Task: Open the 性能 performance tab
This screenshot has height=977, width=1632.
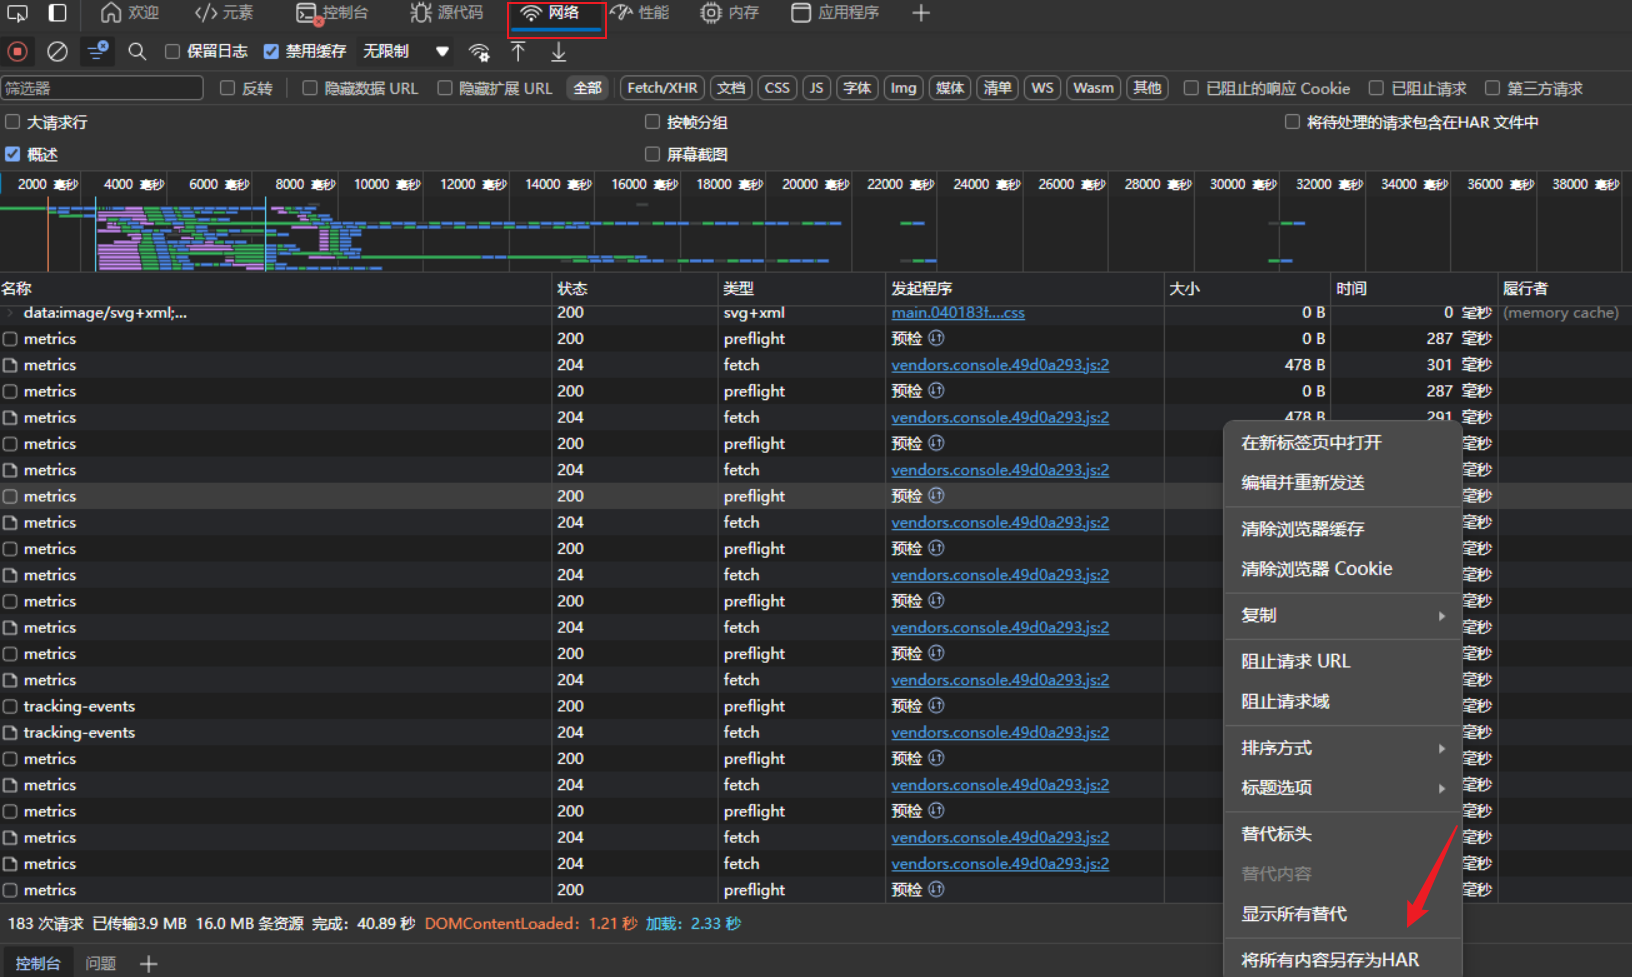Action: (x=640, y=13)
